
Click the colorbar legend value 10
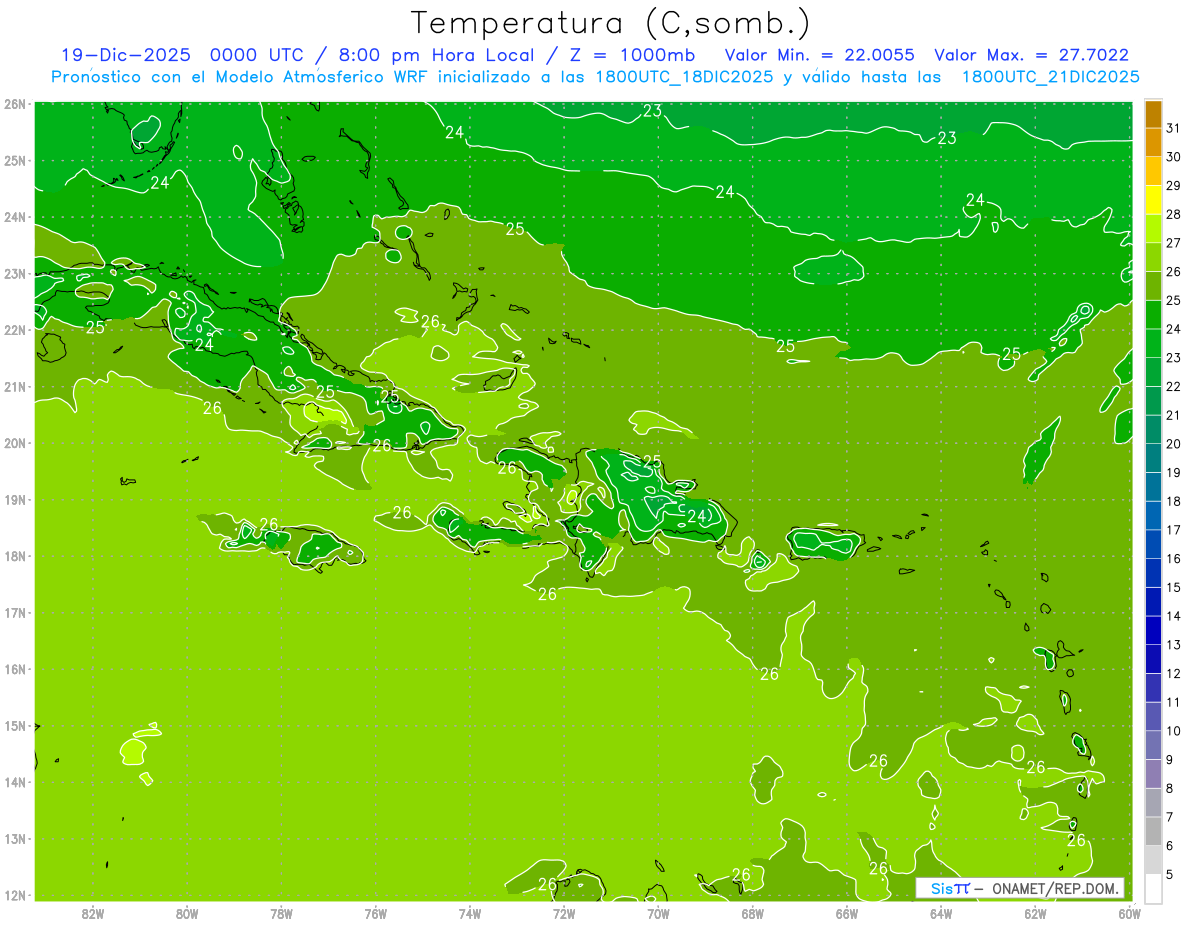coord(1174,731)
